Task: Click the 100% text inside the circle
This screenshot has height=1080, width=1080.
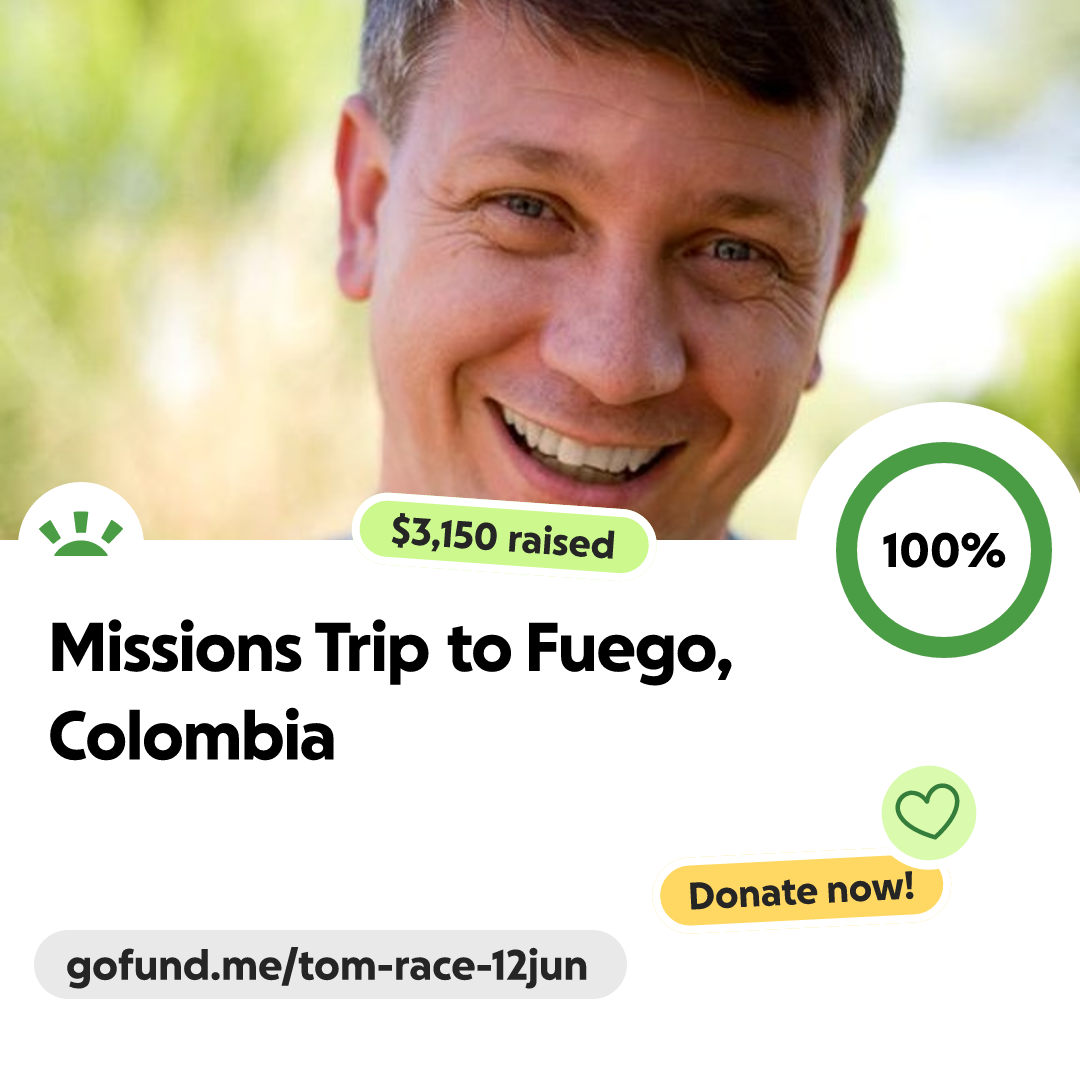Action: tap(944, 550)
